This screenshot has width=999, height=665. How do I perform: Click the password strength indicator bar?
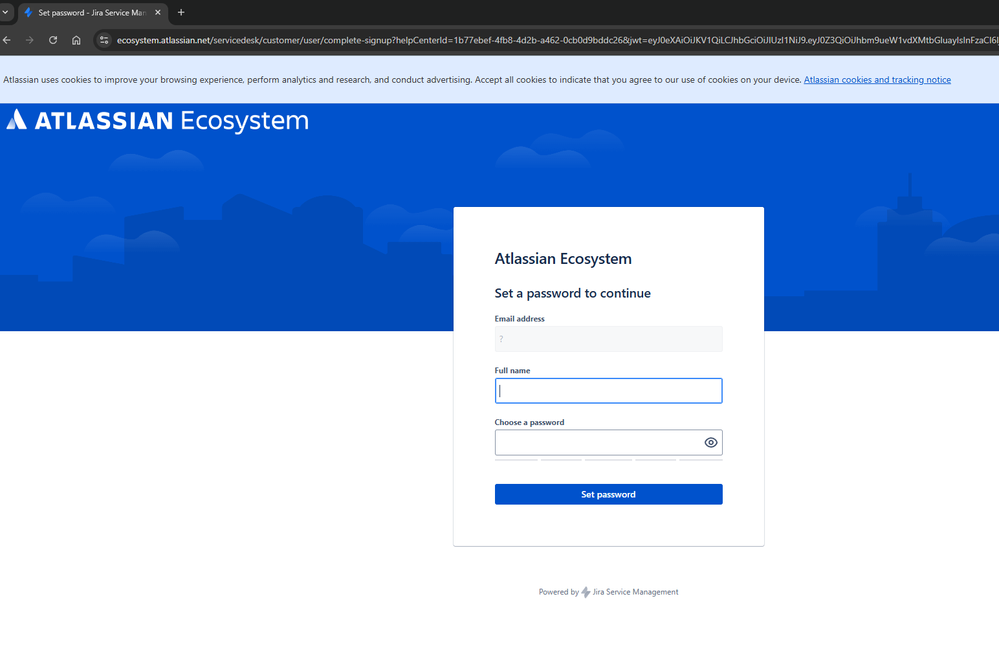pos(608,459)
